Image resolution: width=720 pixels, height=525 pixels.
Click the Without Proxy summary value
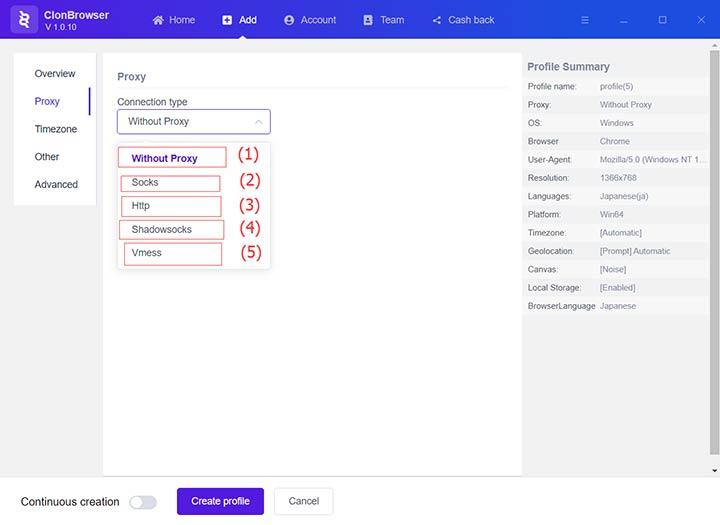(625, 105)
